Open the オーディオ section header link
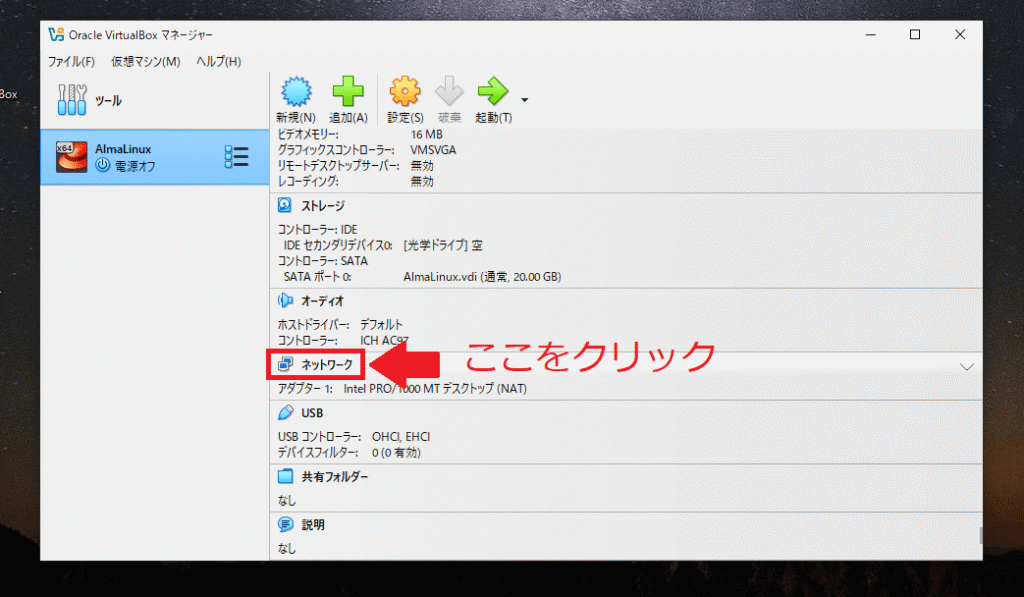 pyautogui.click(x=323, y=301)
